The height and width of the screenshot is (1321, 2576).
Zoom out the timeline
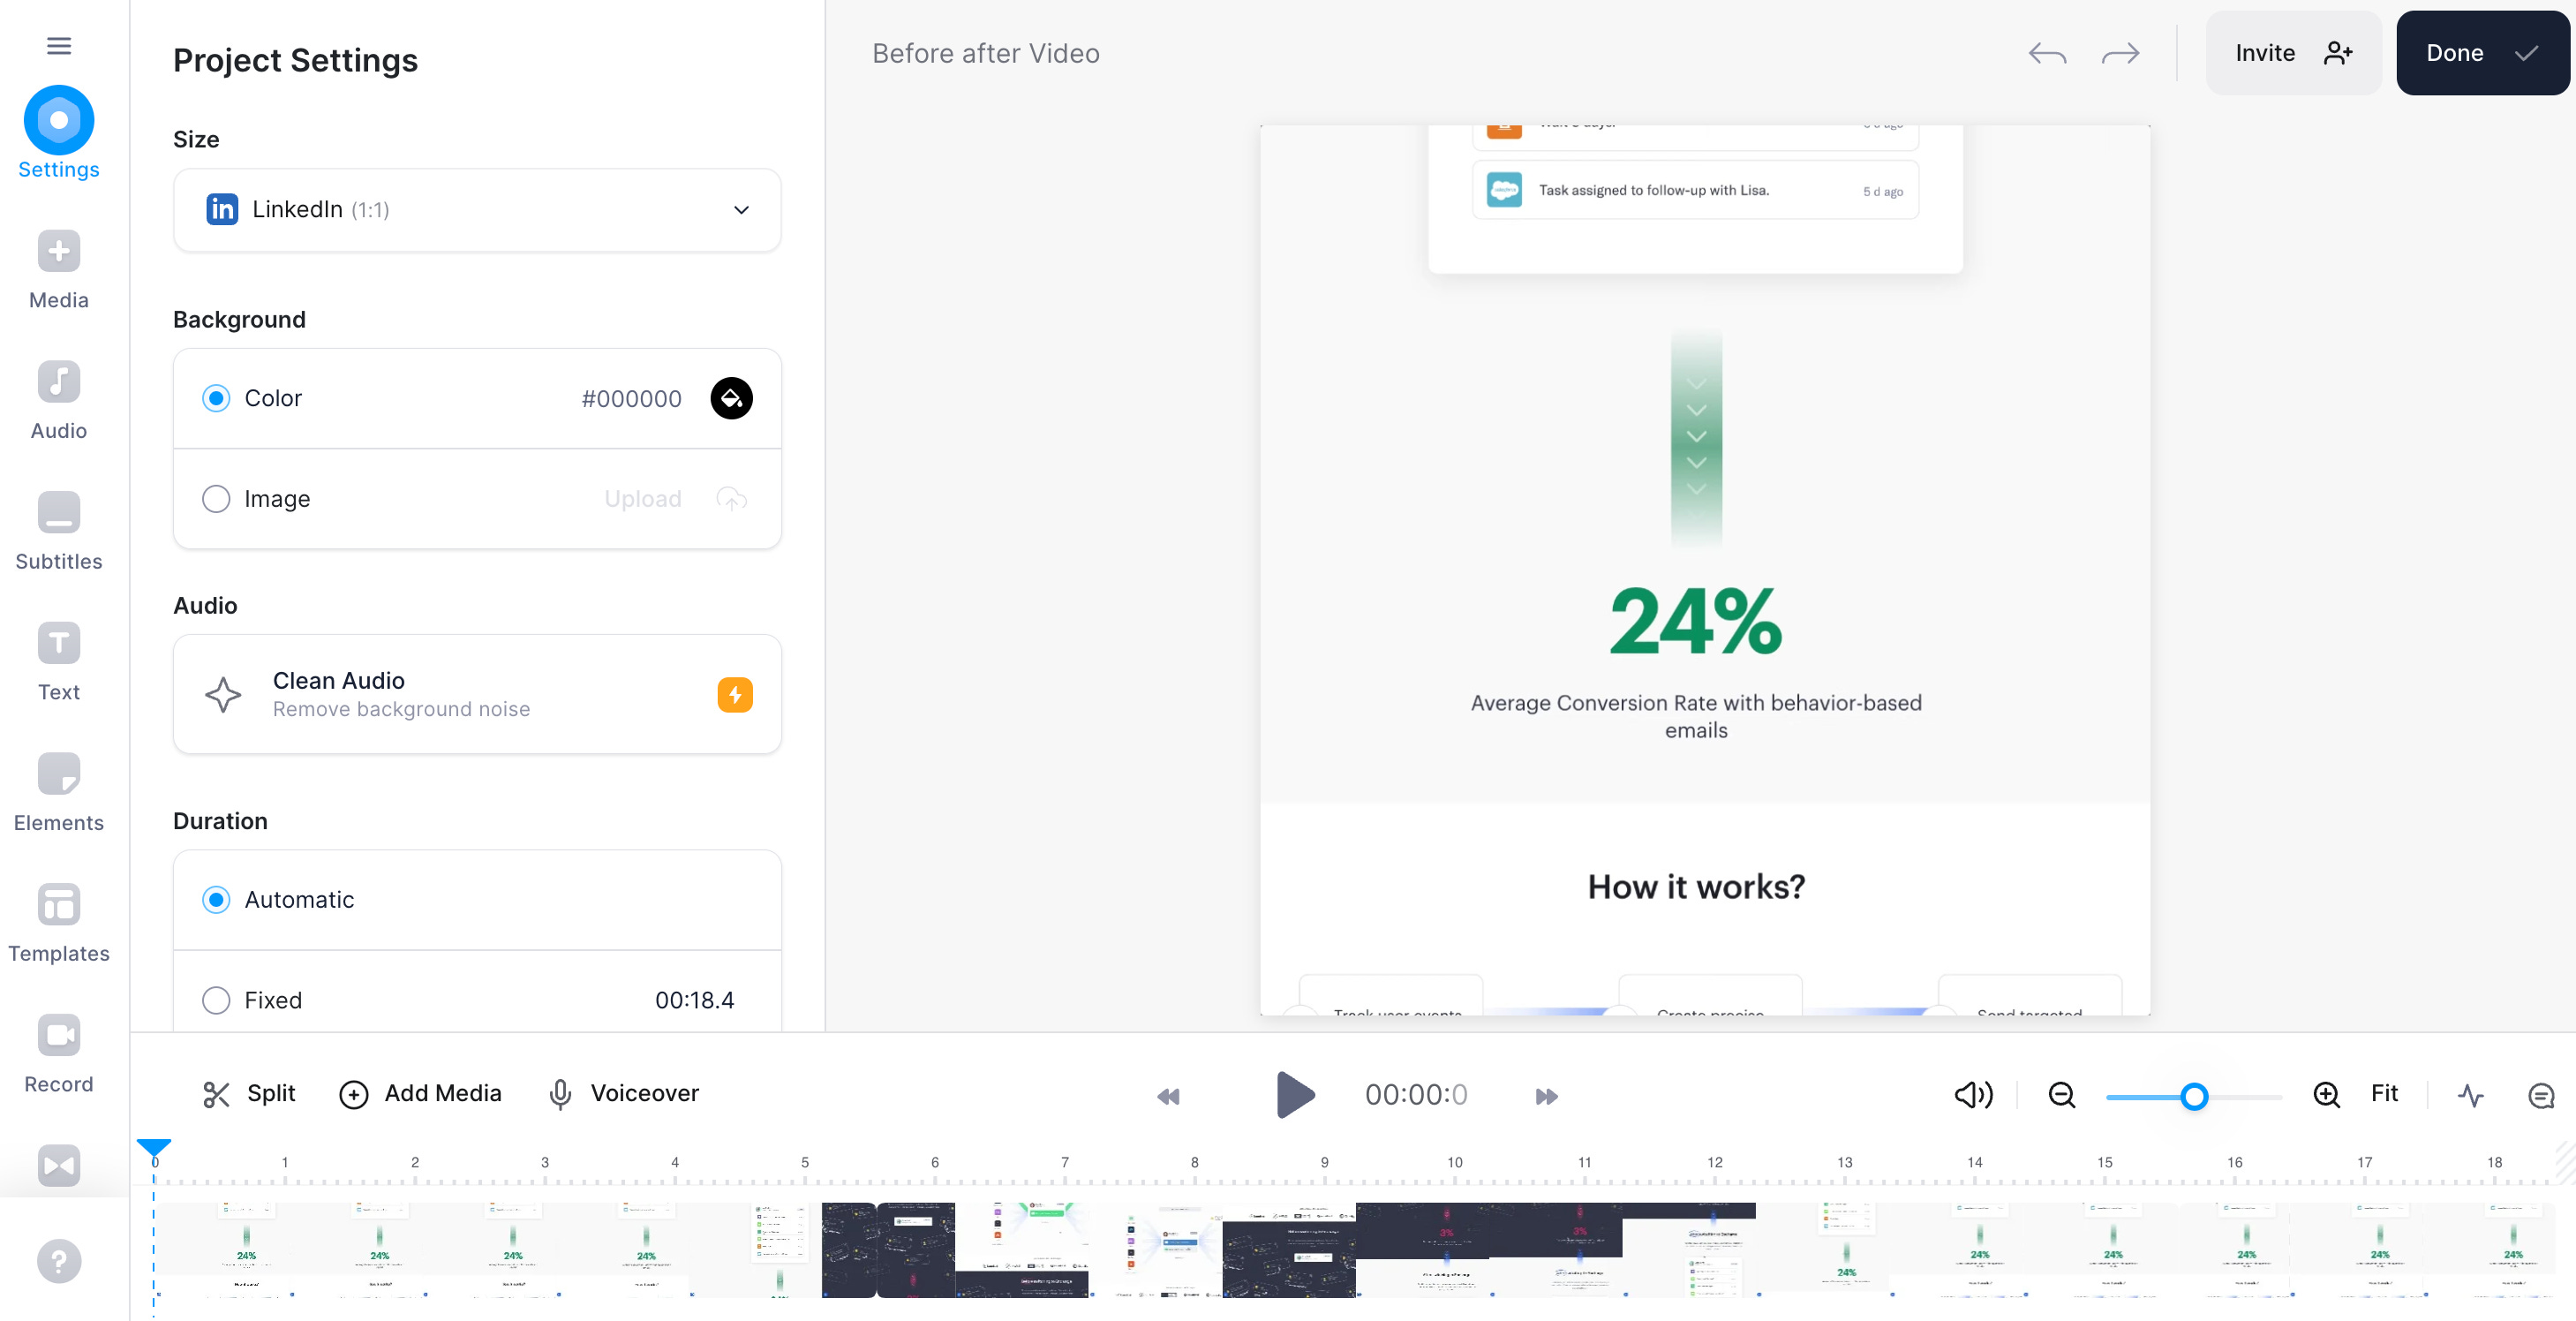pyautogui.click(x=2061, y=1095)
